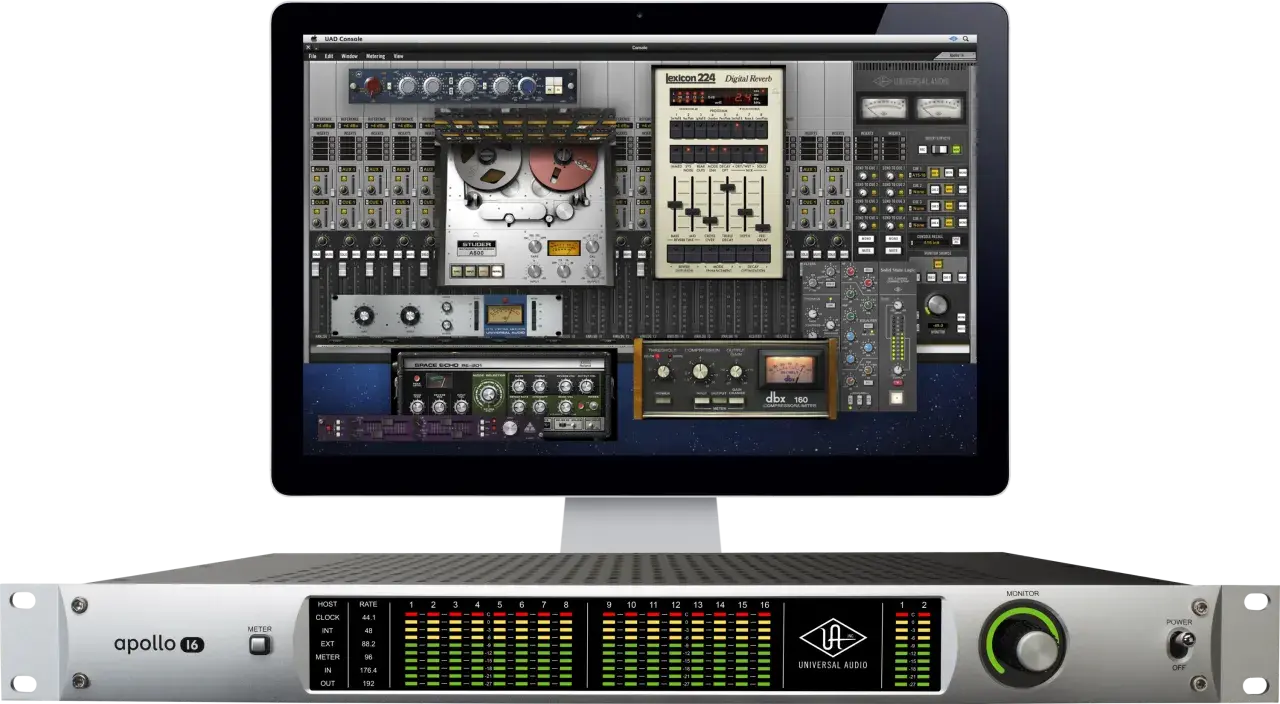Viewport: 1280px width, 704px height.
Task: Click the dbx 160 VU meter
Action: point(788,371)
